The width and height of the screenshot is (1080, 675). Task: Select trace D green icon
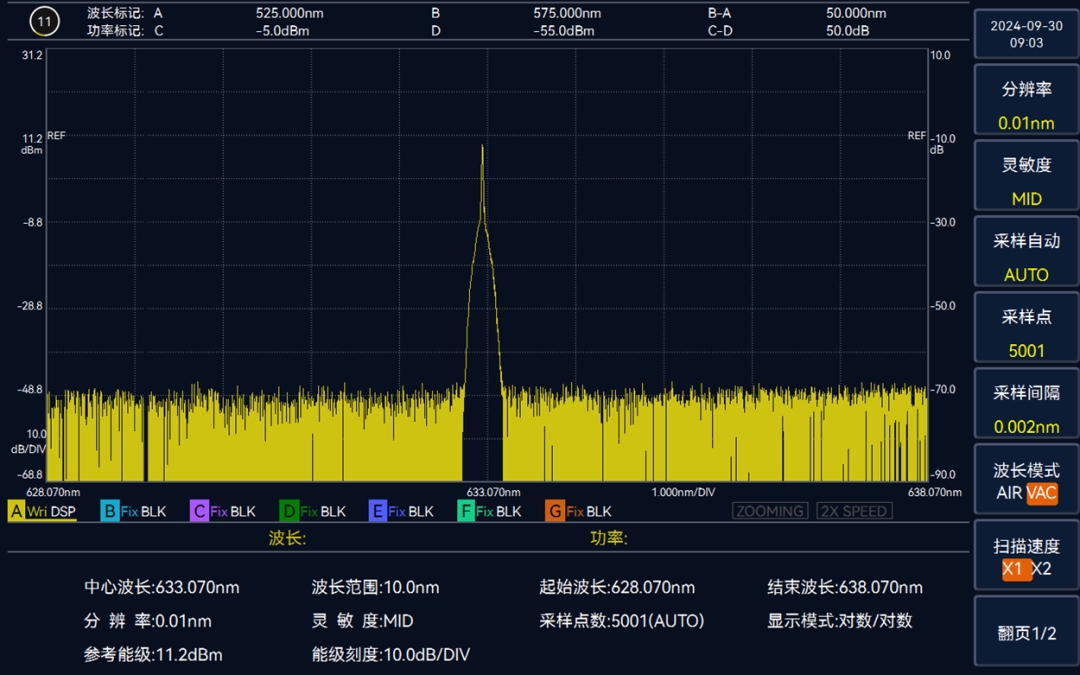point(289,512)
